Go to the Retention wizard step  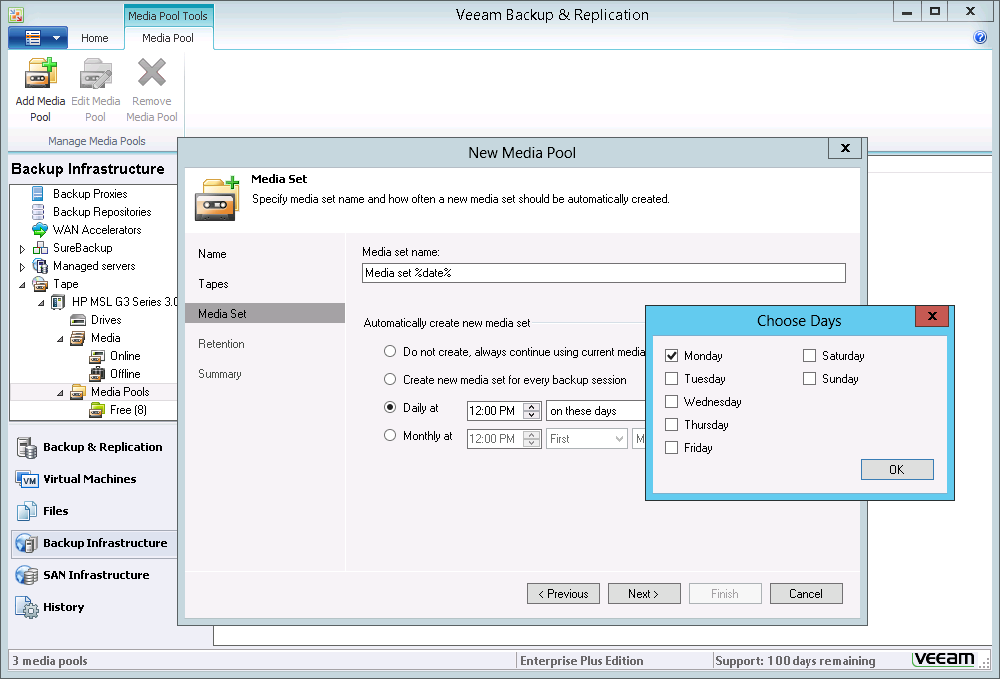click(x=221, y=344)
